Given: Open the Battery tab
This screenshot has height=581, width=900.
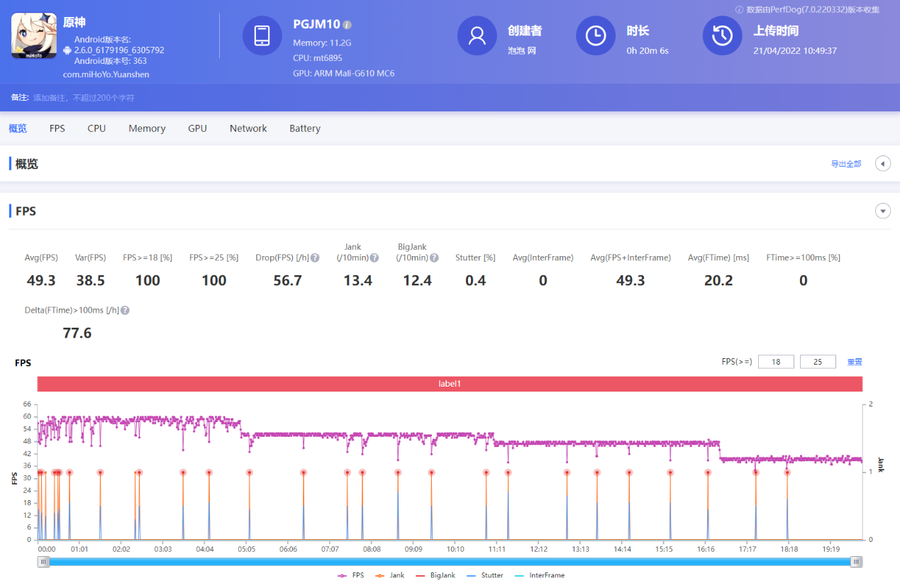Looking at the screenshot, I should point(305,128).
